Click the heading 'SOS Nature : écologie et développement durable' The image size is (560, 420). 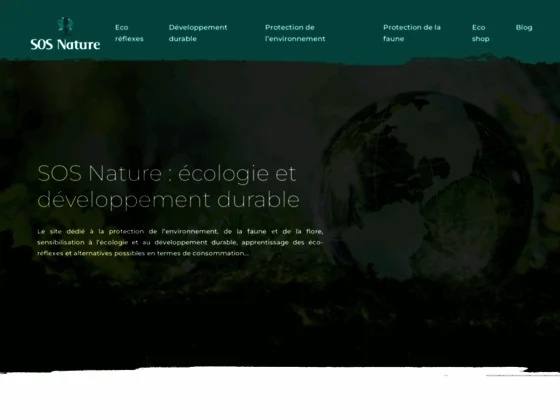(x=168, y=186)
